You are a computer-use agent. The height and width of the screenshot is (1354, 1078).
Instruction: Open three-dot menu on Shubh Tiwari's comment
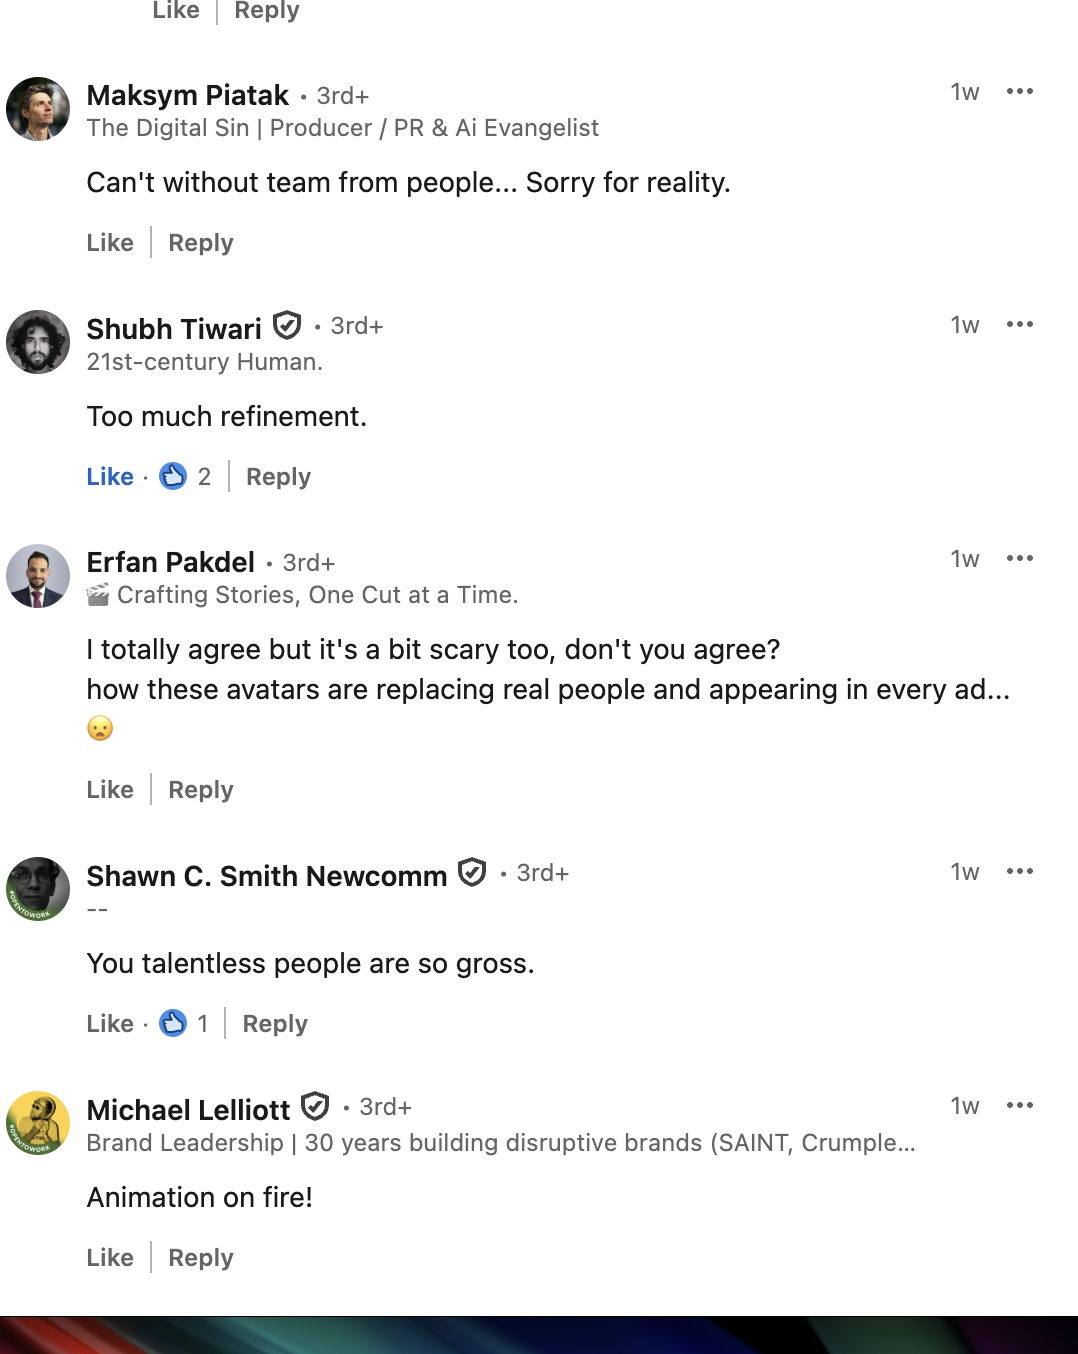1020,325
